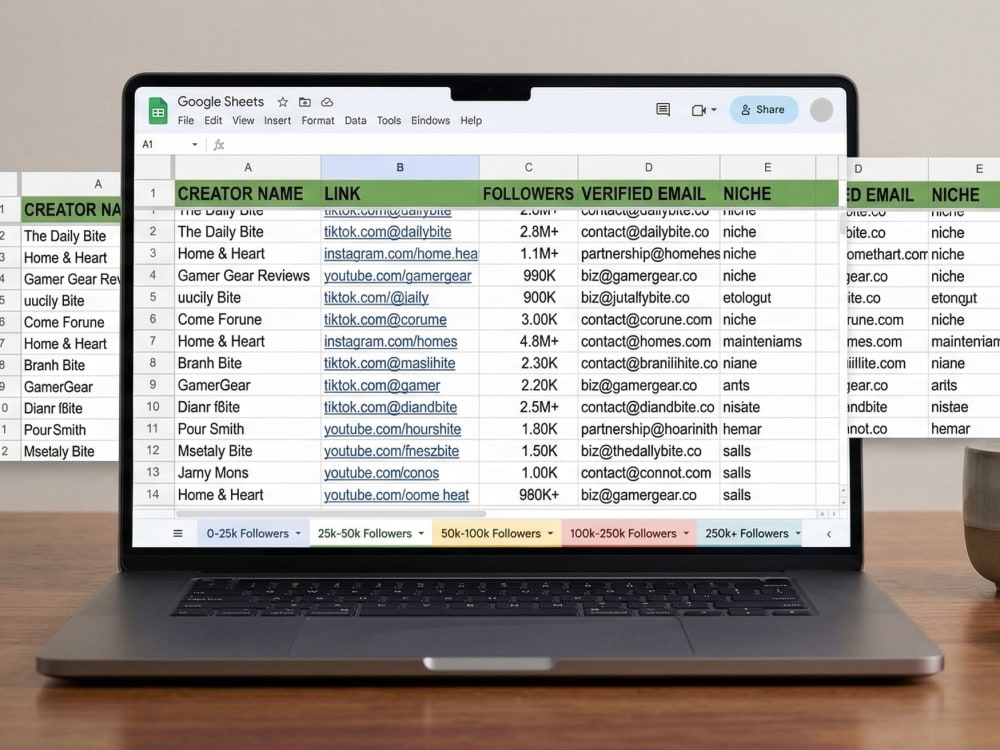Open the Help menu

tap(471, 121)
